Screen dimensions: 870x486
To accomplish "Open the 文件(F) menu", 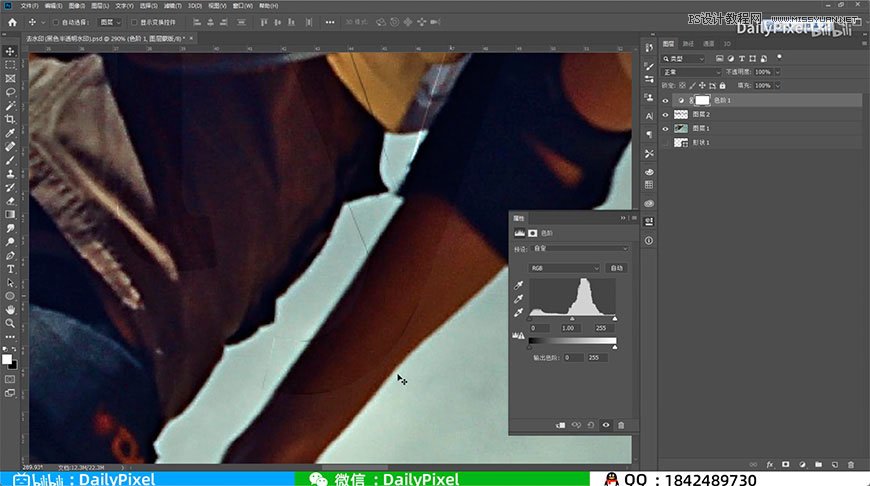I will click(x=29, y=6).
